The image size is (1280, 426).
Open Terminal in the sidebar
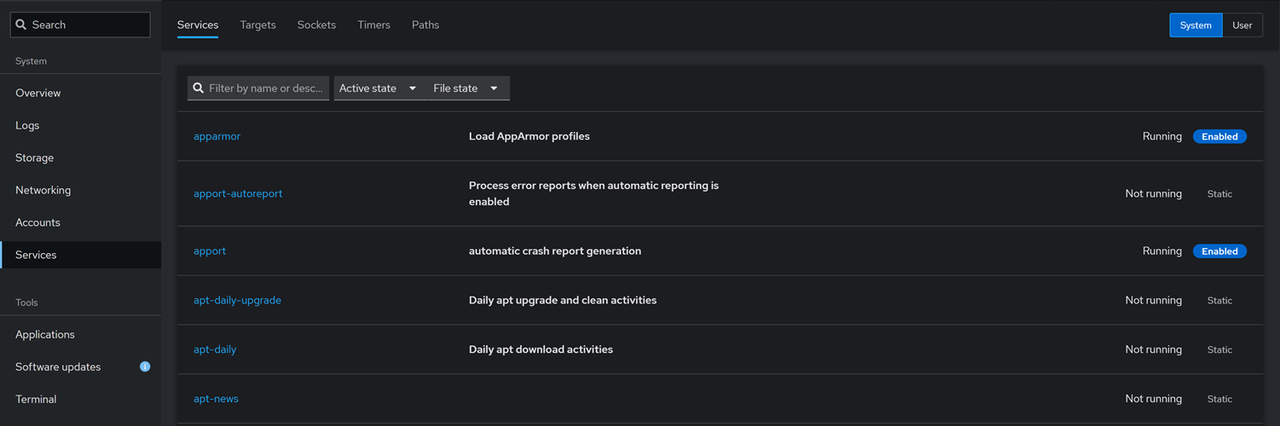click(80, 399)
